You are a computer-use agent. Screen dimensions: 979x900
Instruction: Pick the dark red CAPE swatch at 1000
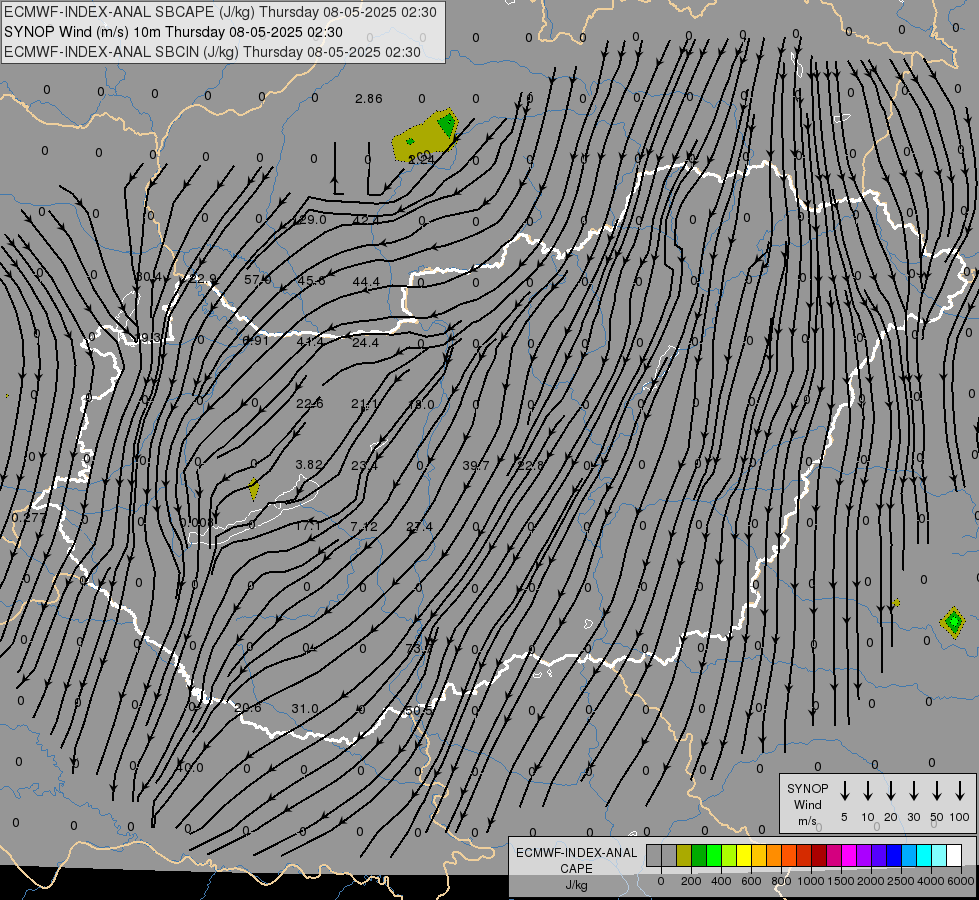pyautogui.click(x=819, y=855)
